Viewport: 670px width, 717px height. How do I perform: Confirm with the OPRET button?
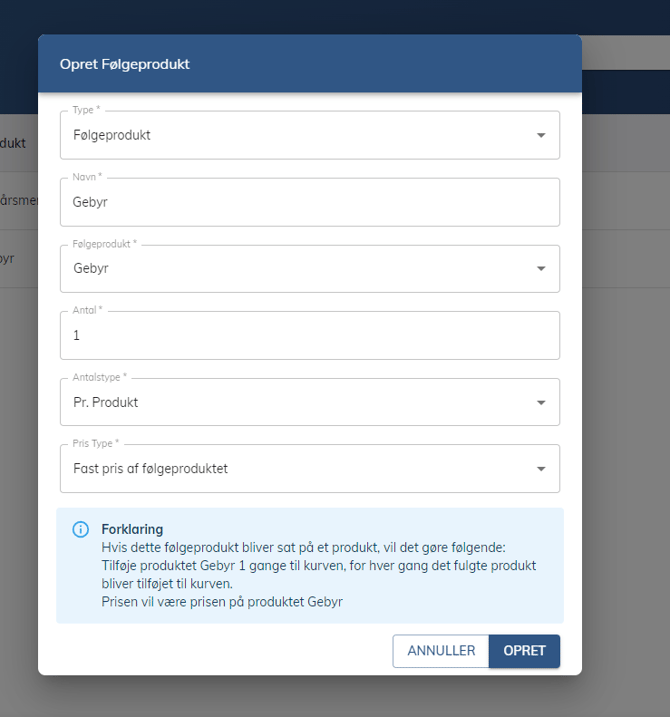pos(524,651)
